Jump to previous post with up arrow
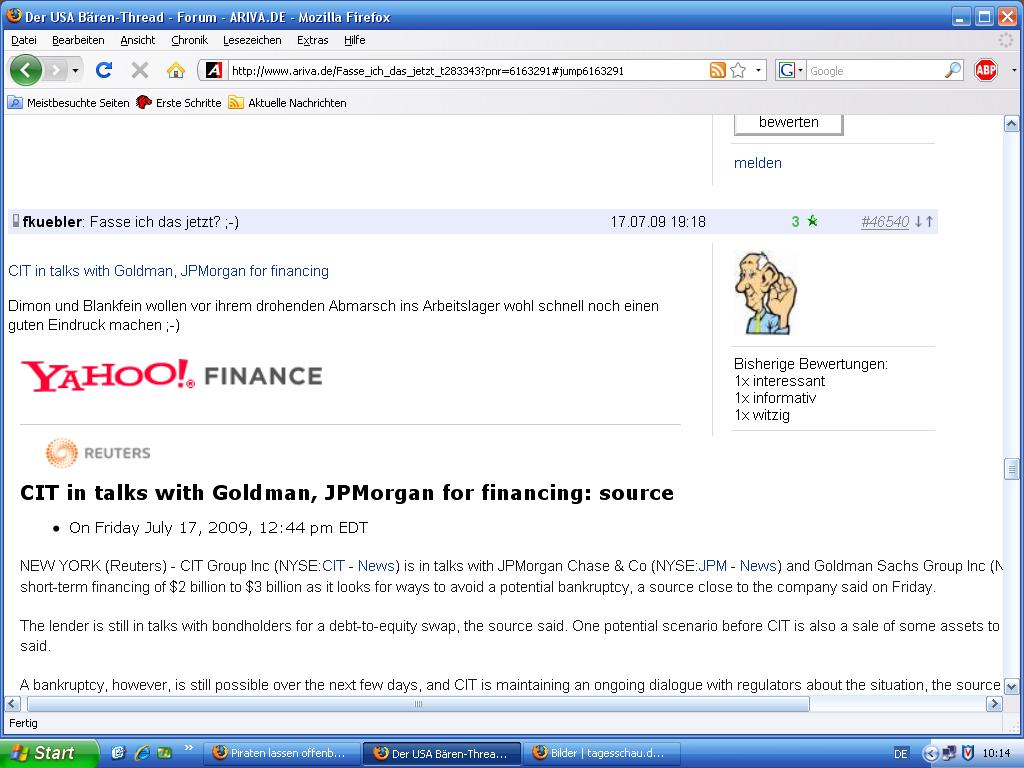This screenshot has height=768, width=1024. 929,222
